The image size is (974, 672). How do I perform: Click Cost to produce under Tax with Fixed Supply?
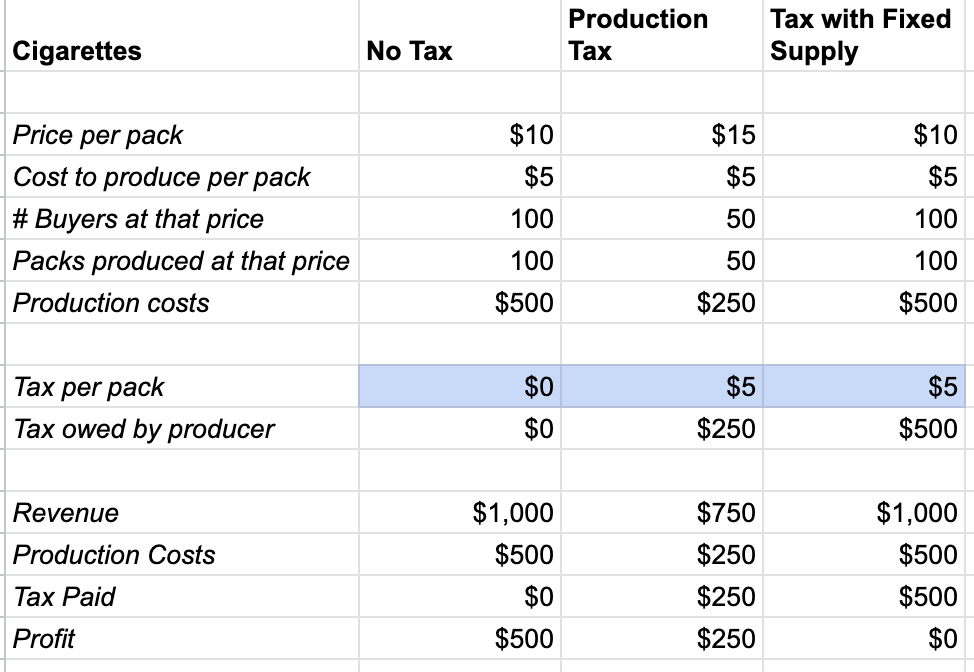[x=863, y=176]
